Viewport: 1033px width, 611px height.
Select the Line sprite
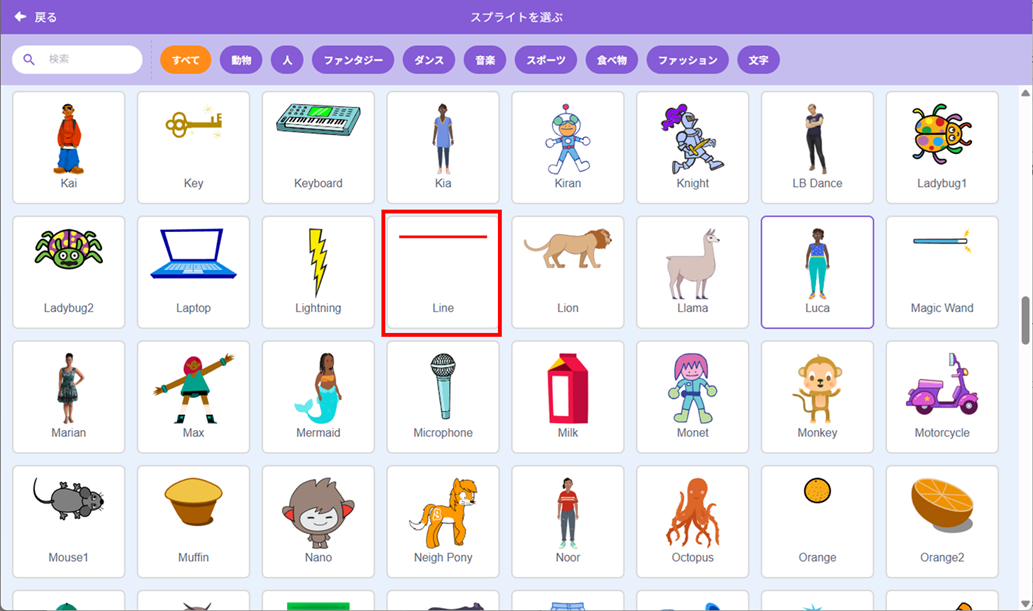coord(443,272)
